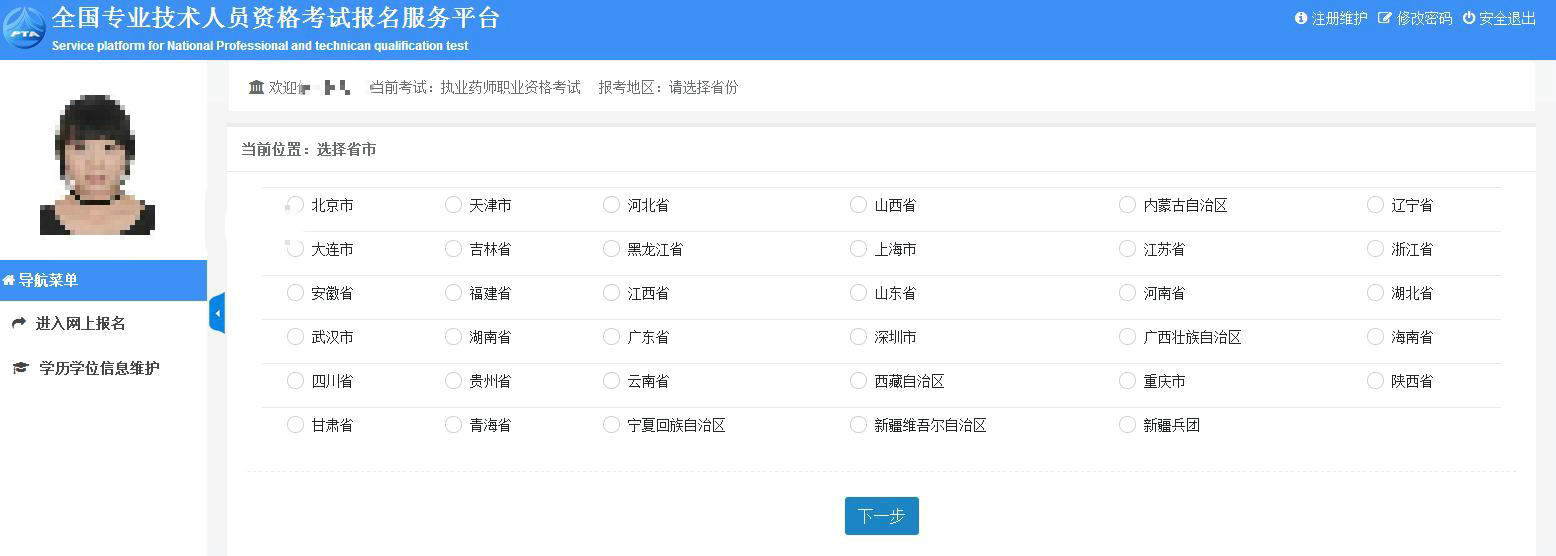Select the 北京市 radio button

[x=295, y=205]
